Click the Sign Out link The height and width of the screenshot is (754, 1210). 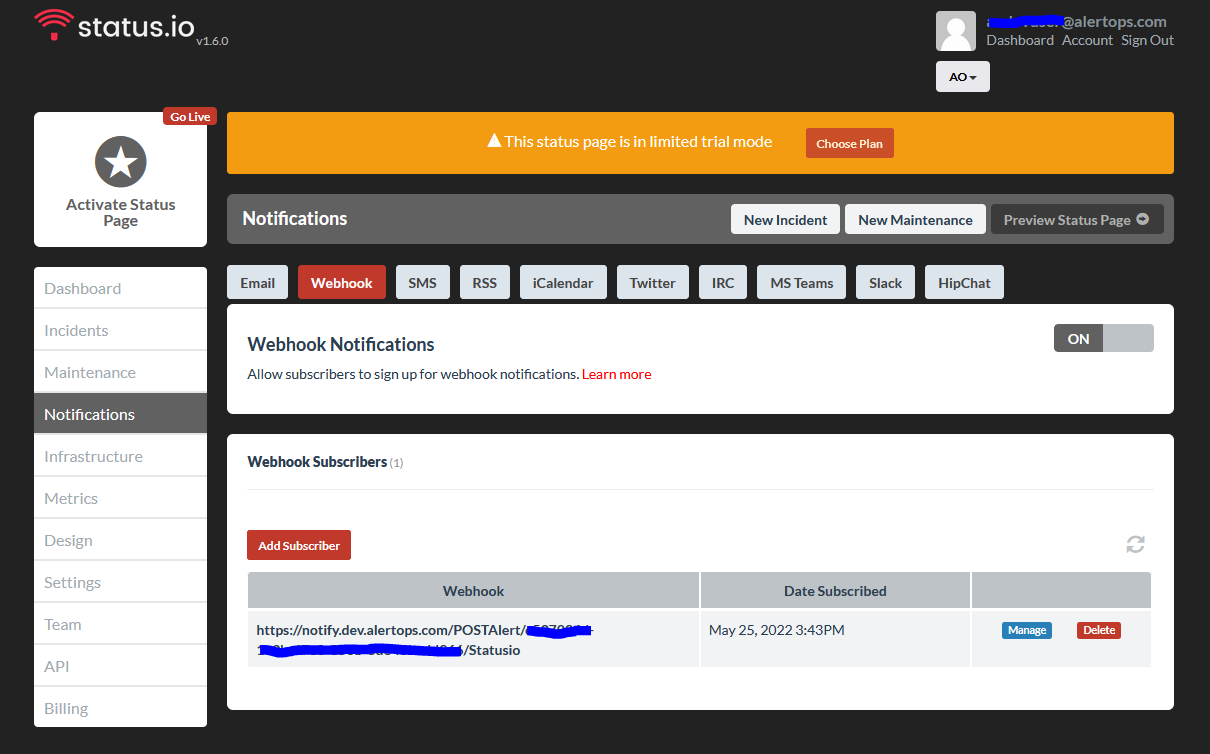click(x=1147, y=40)
